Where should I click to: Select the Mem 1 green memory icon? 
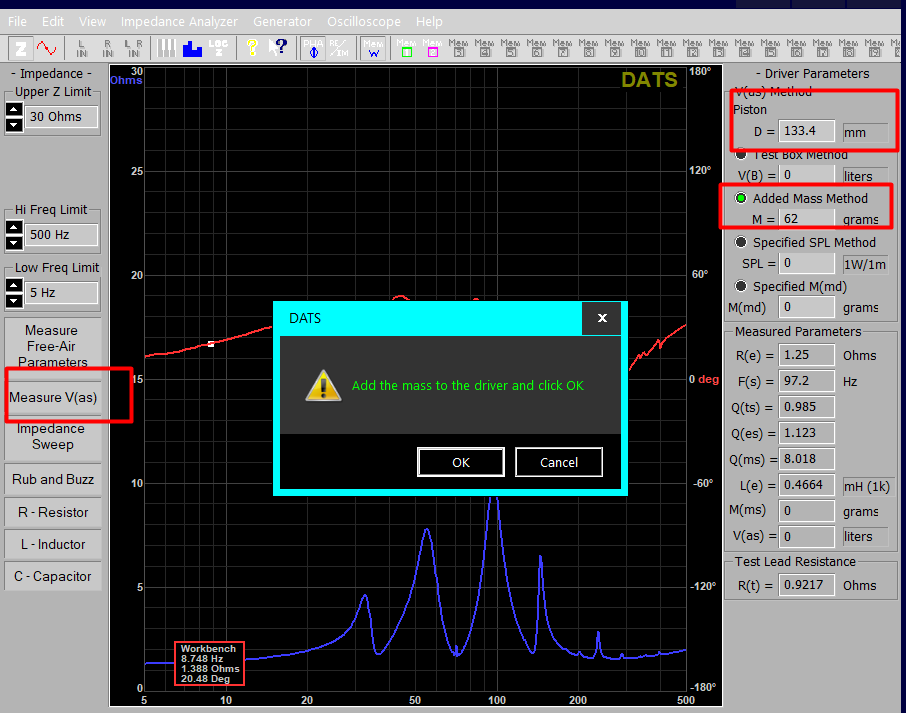tap(406, 48)
